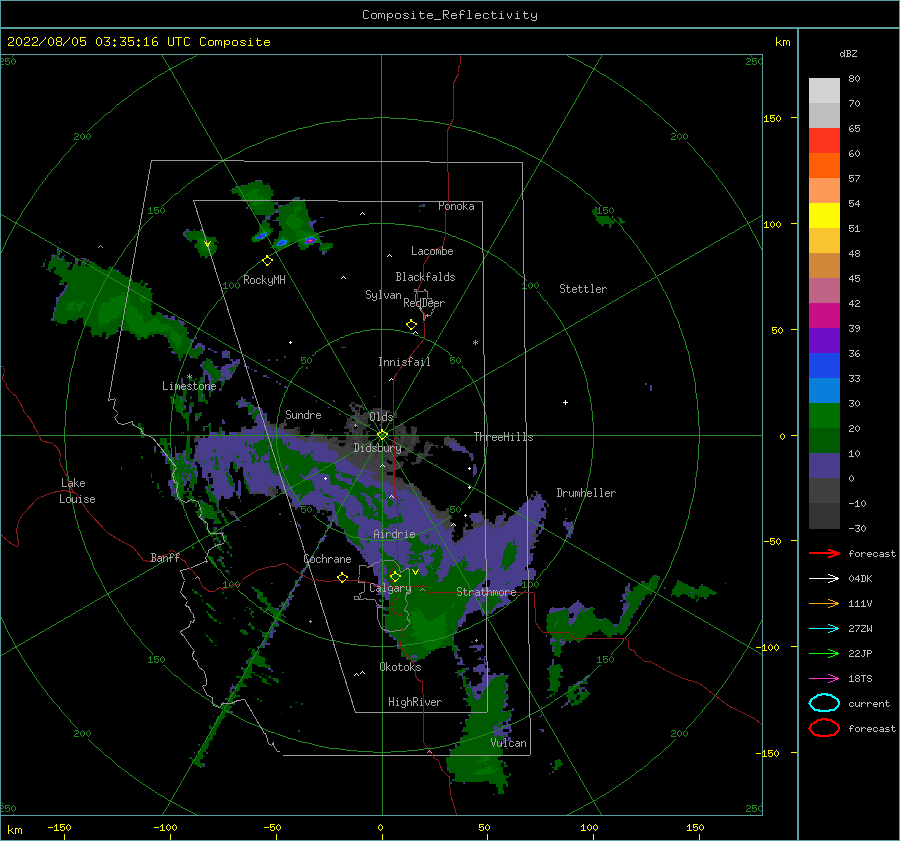The width and height of the screenshot is (900, 841).
Task: Select the 57 to 60 dBZ orange swatch
Action: click(x=824, y=166)
